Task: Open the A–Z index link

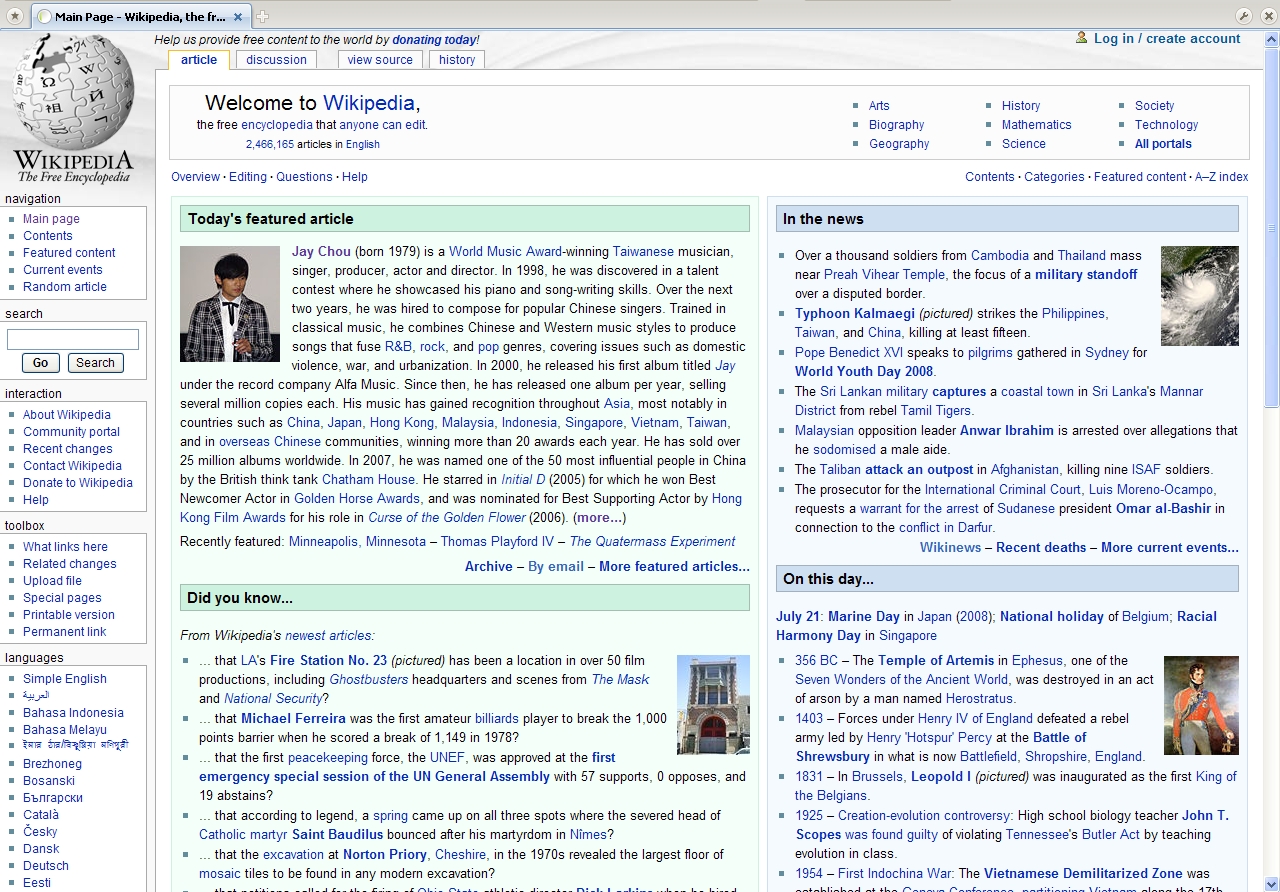Action: pos(1221,177)
